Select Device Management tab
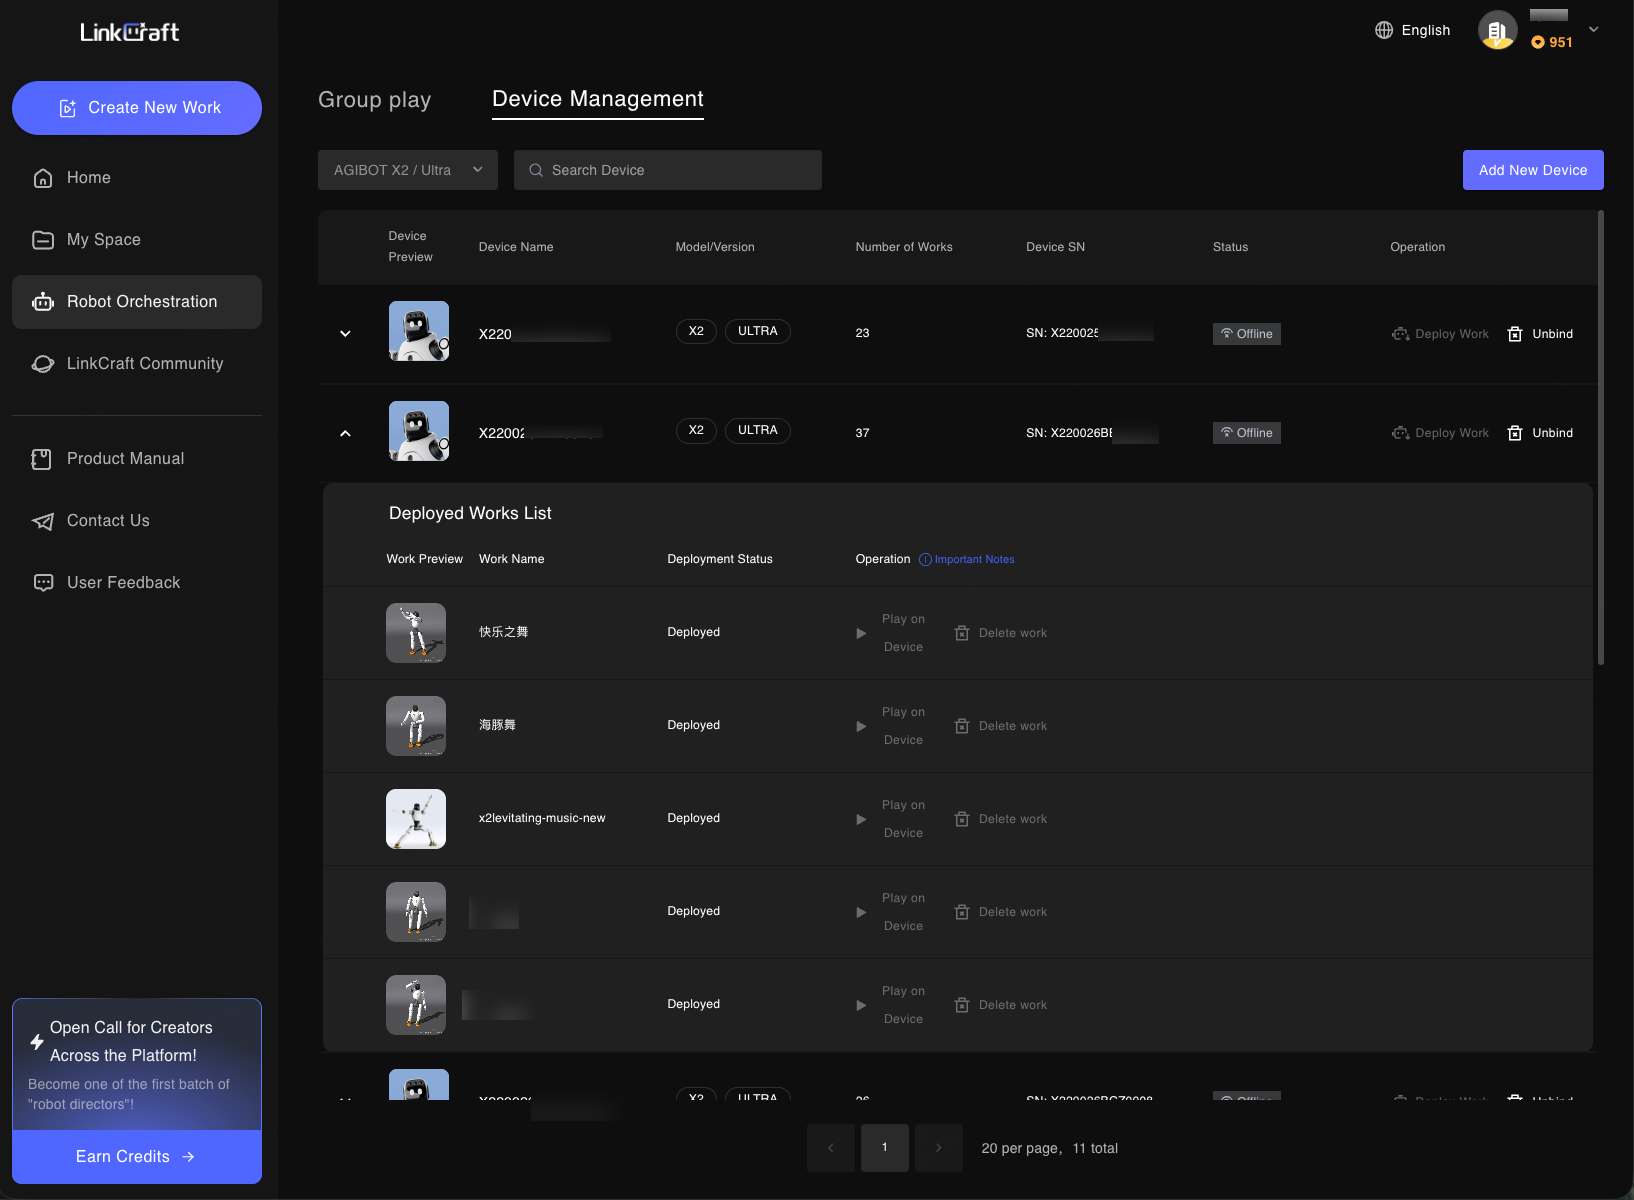 coord(598,99)
